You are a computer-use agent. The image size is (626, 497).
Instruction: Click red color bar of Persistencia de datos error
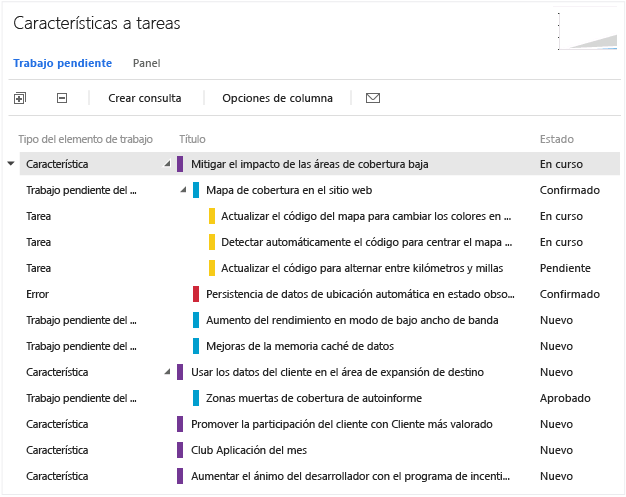coord(196,294)
